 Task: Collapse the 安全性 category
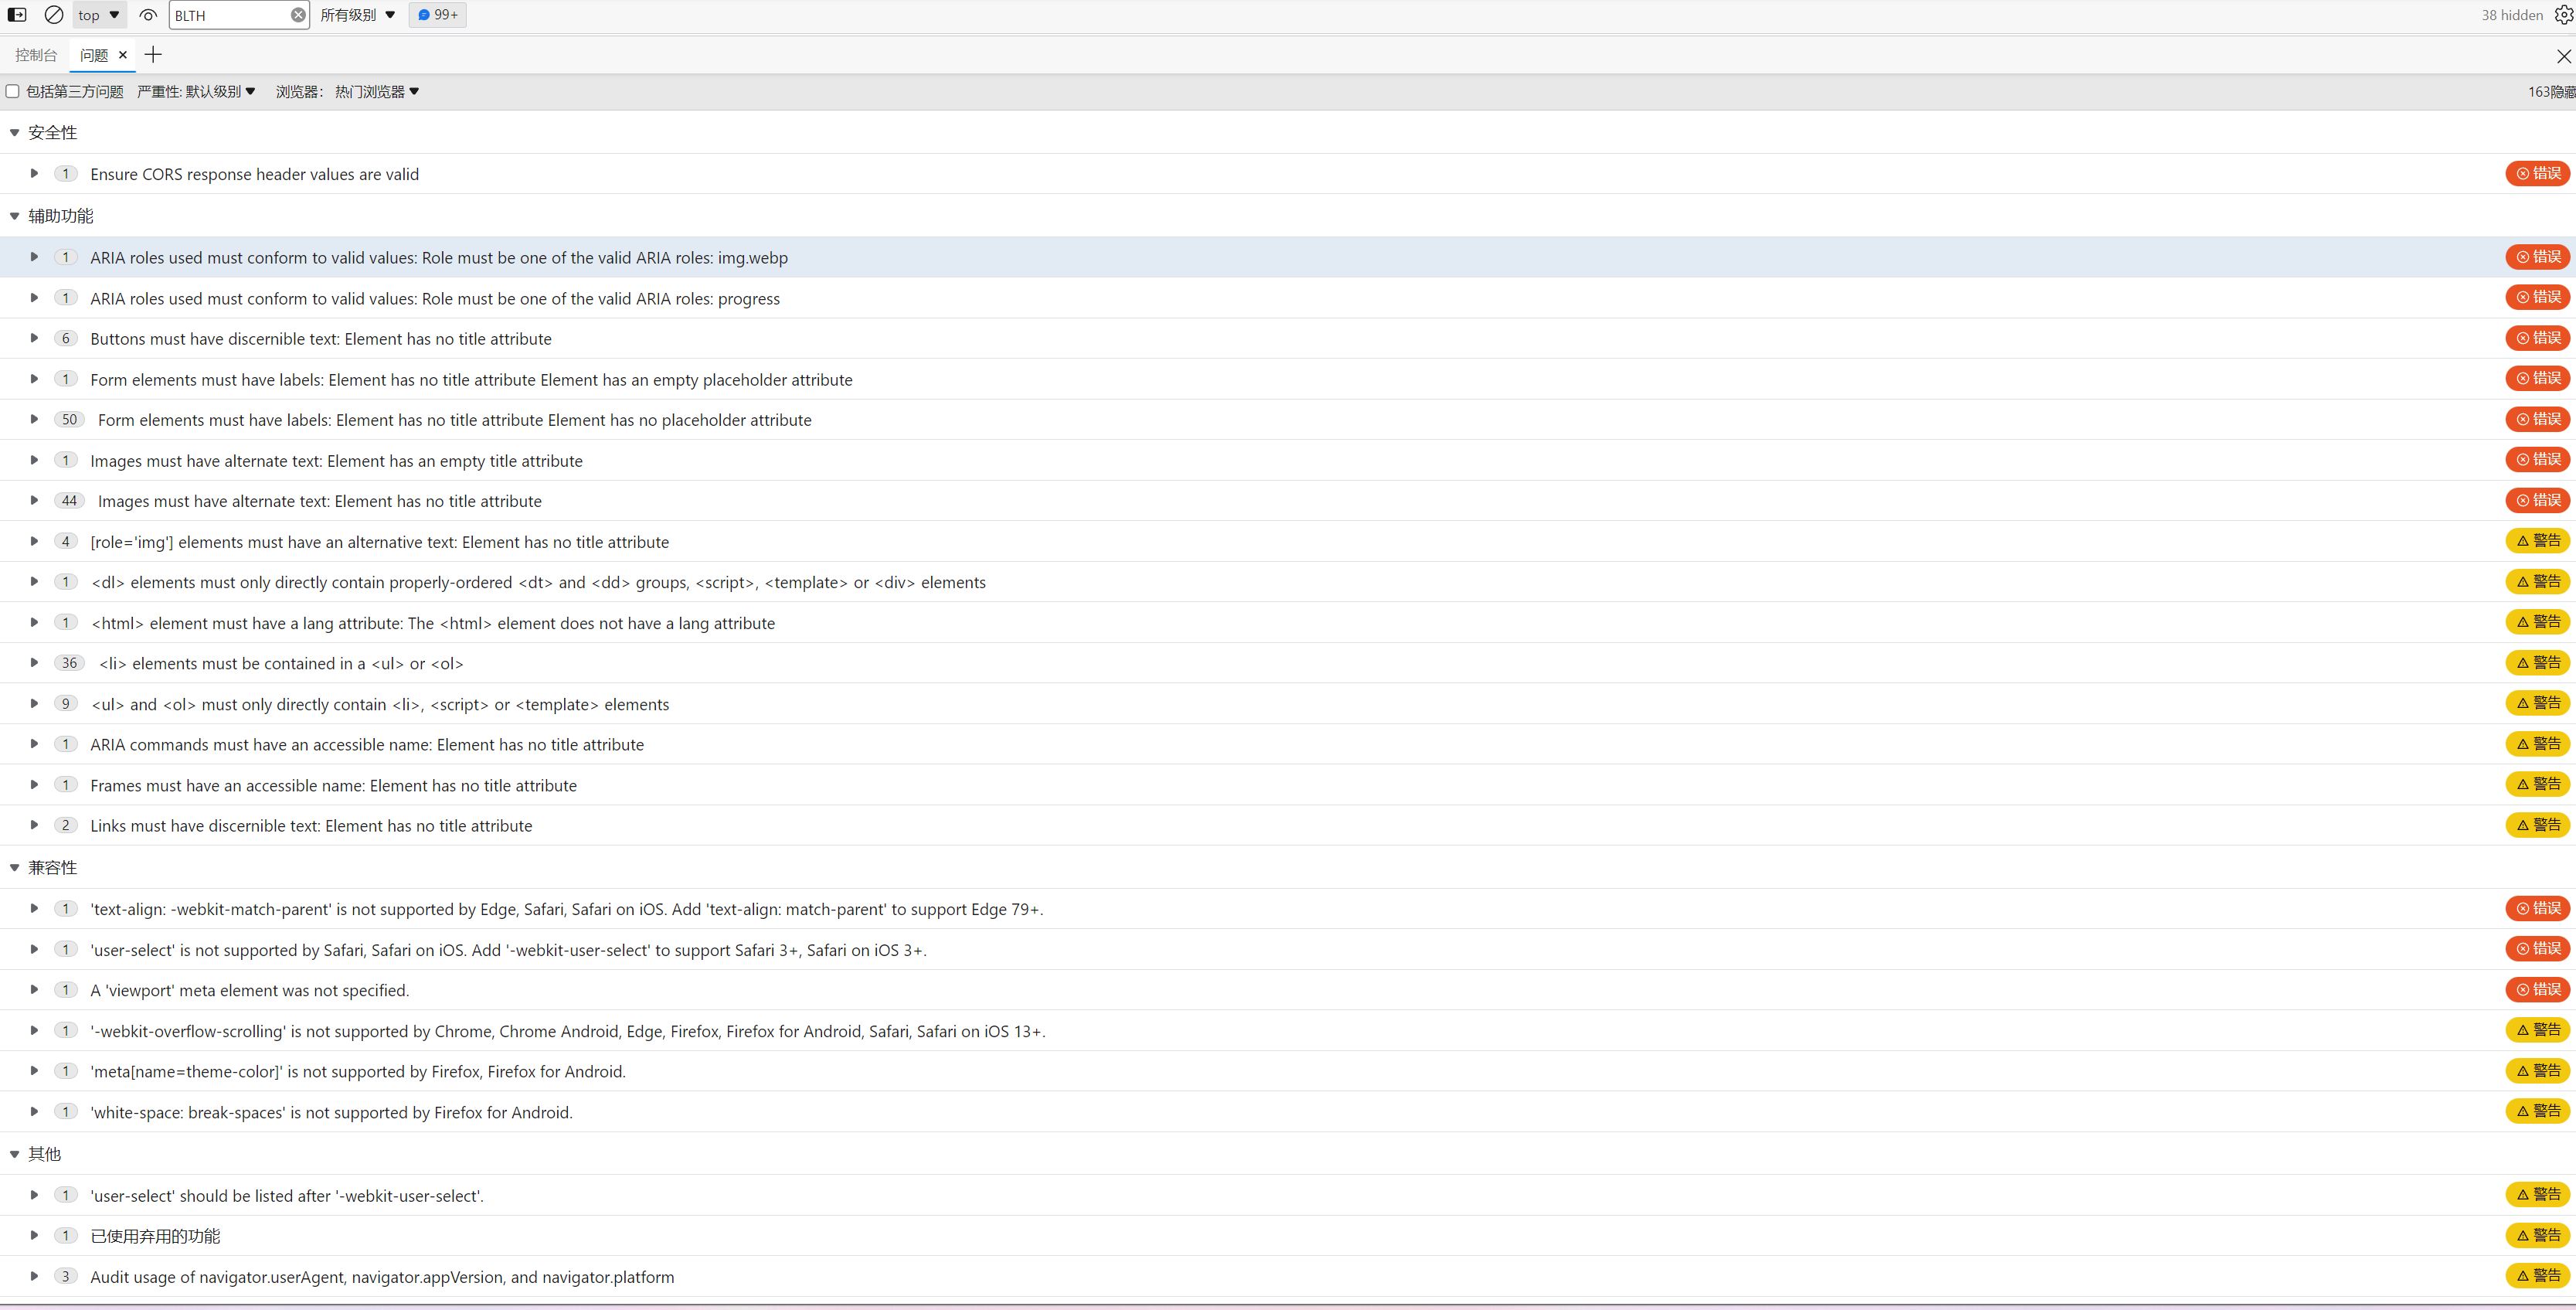point(15,132)
